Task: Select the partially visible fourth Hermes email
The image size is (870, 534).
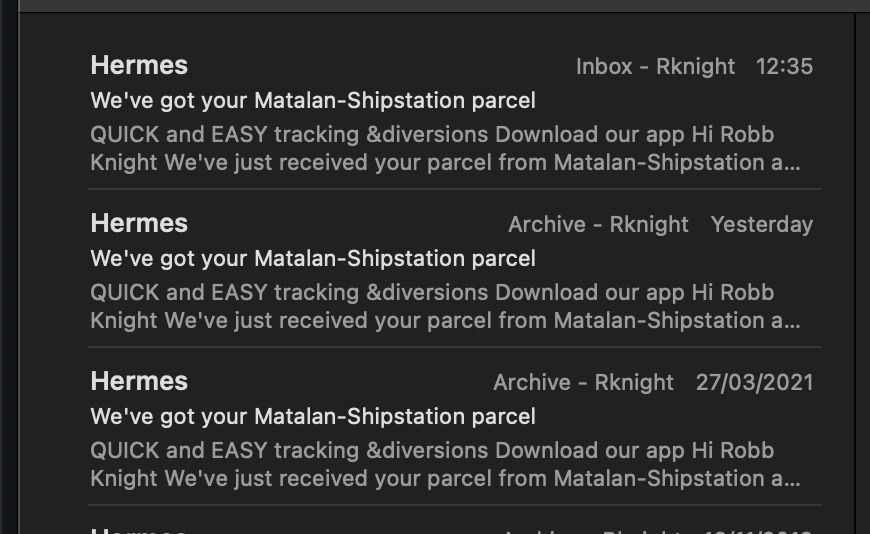Action: click(454, 521)
